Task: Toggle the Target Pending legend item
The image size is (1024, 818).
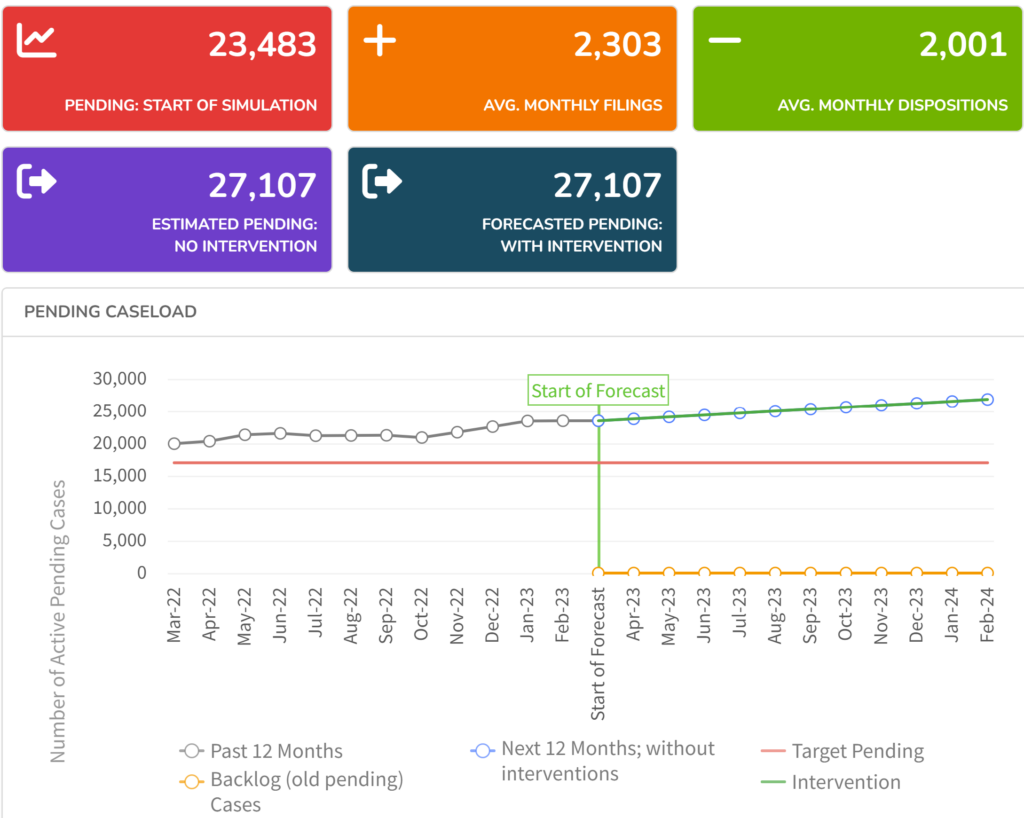Action: pyautogui.click(x=842, y=751)
